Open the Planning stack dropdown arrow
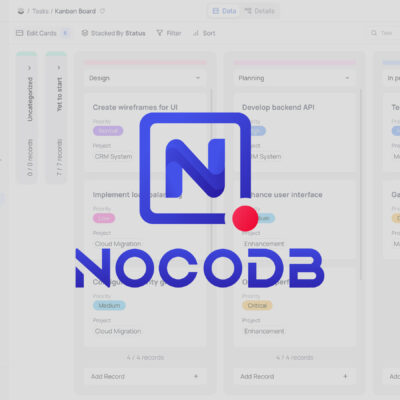Image resolution: width=400 pixels, height=400 pixels. coord(347,78)
